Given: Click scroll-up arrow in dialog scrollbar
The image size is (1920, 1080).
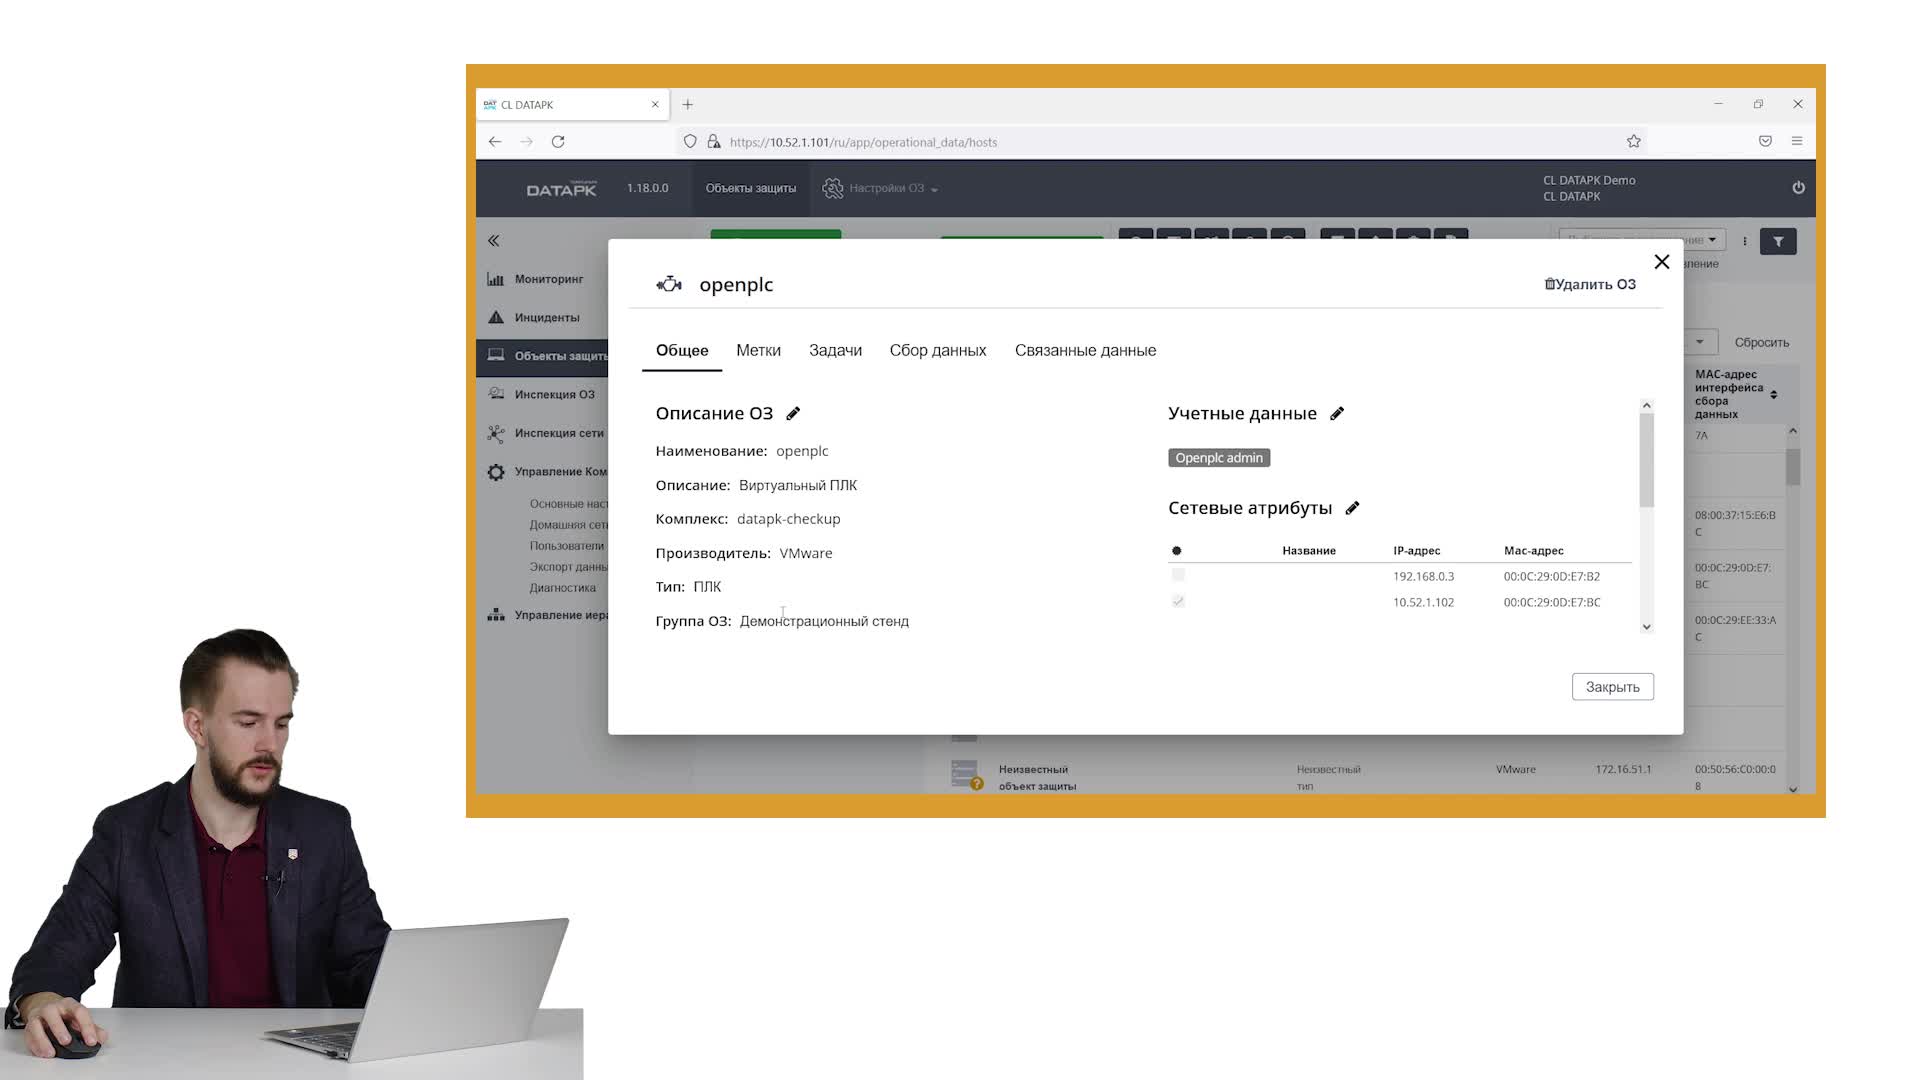Looking at the screenshot, I should [1646, 406].
